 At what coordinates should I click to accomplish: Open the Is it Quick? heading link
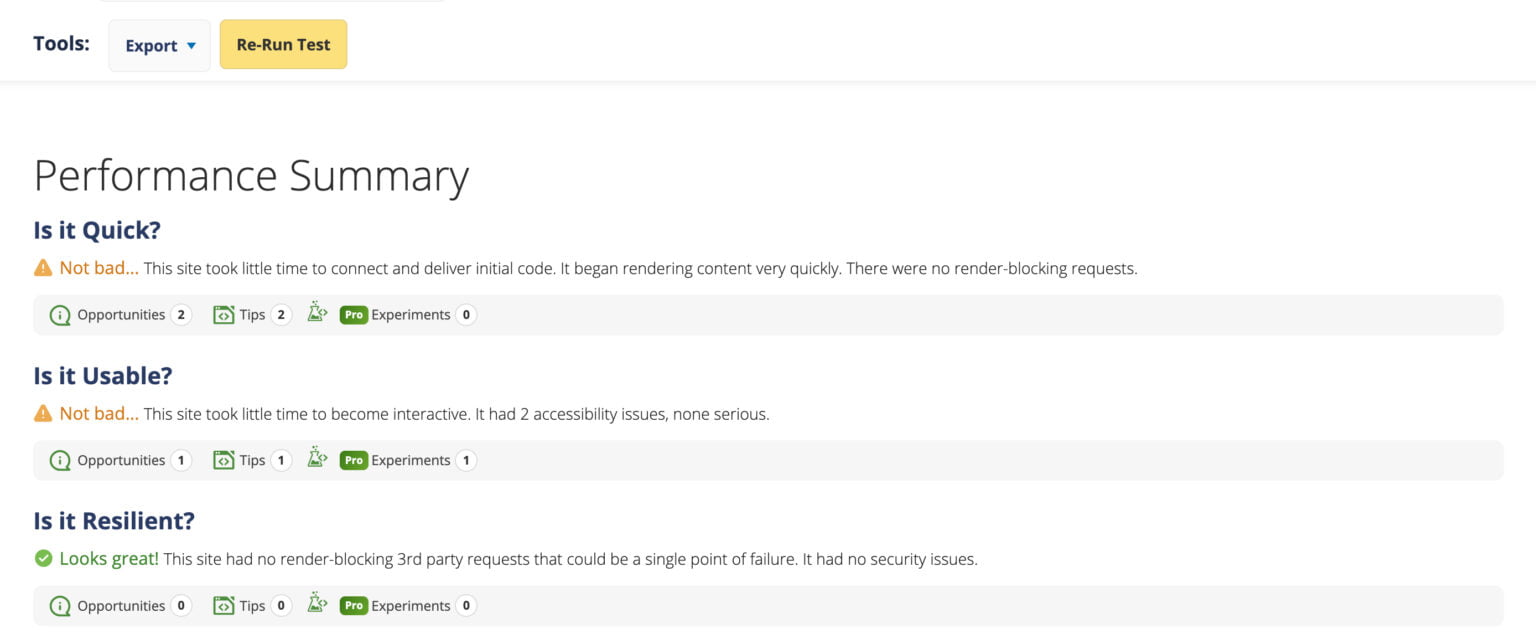97,230
